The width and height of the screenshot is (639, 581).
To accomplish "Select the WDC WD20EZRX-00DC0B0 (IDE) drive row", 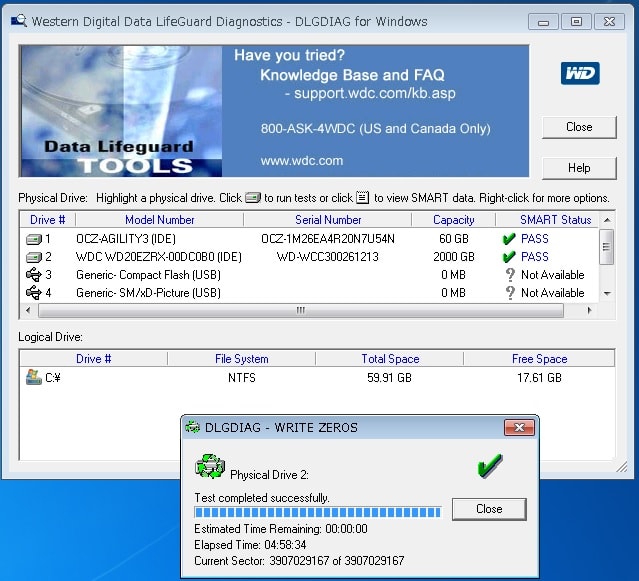I will pos(309,257).
